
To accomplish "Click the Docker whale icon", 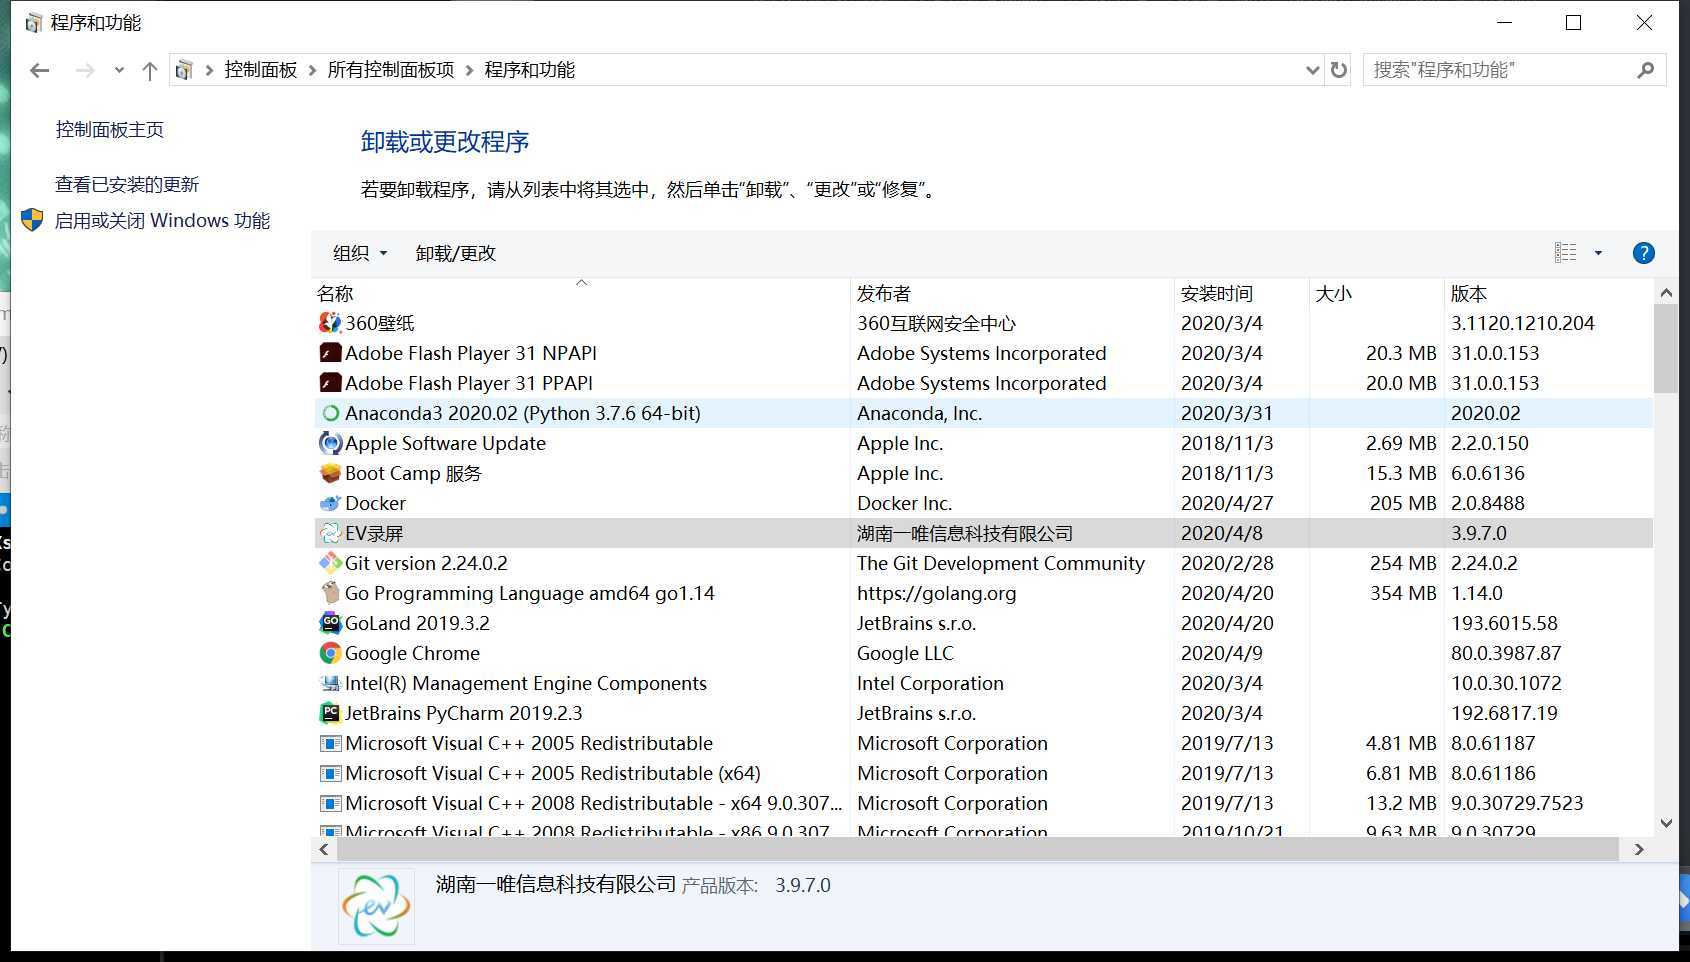I will pyautogui.click(x=330, y=503).
